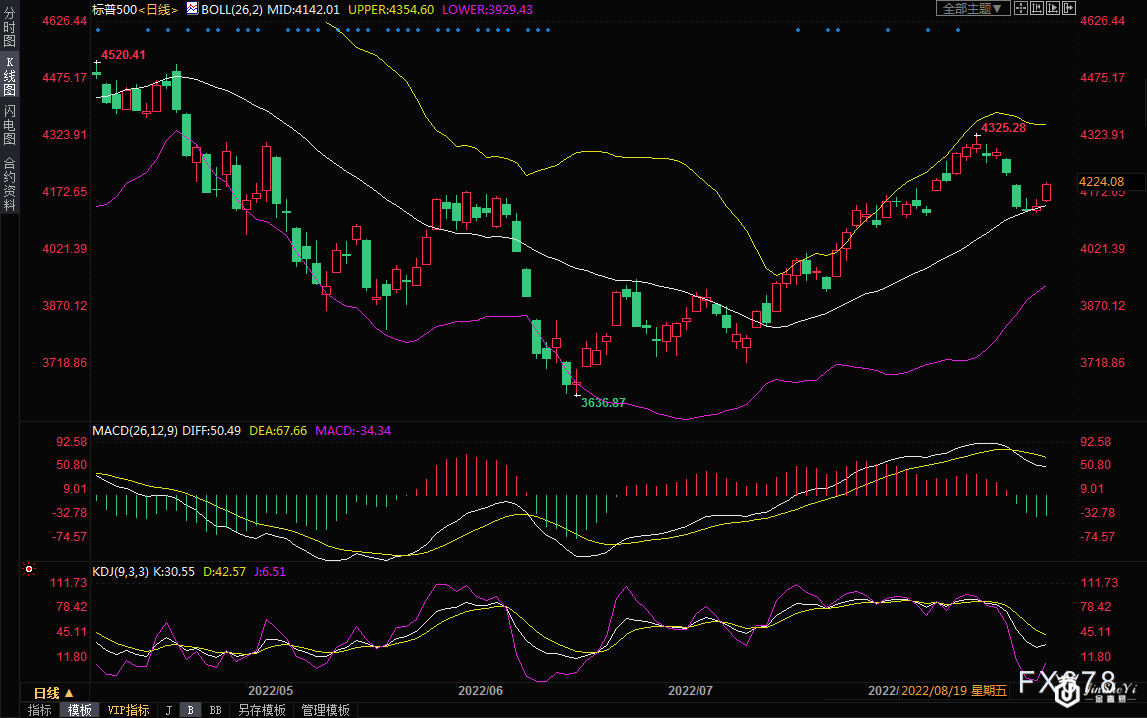Click the 另存模板 save template button

tap(261, 710)
